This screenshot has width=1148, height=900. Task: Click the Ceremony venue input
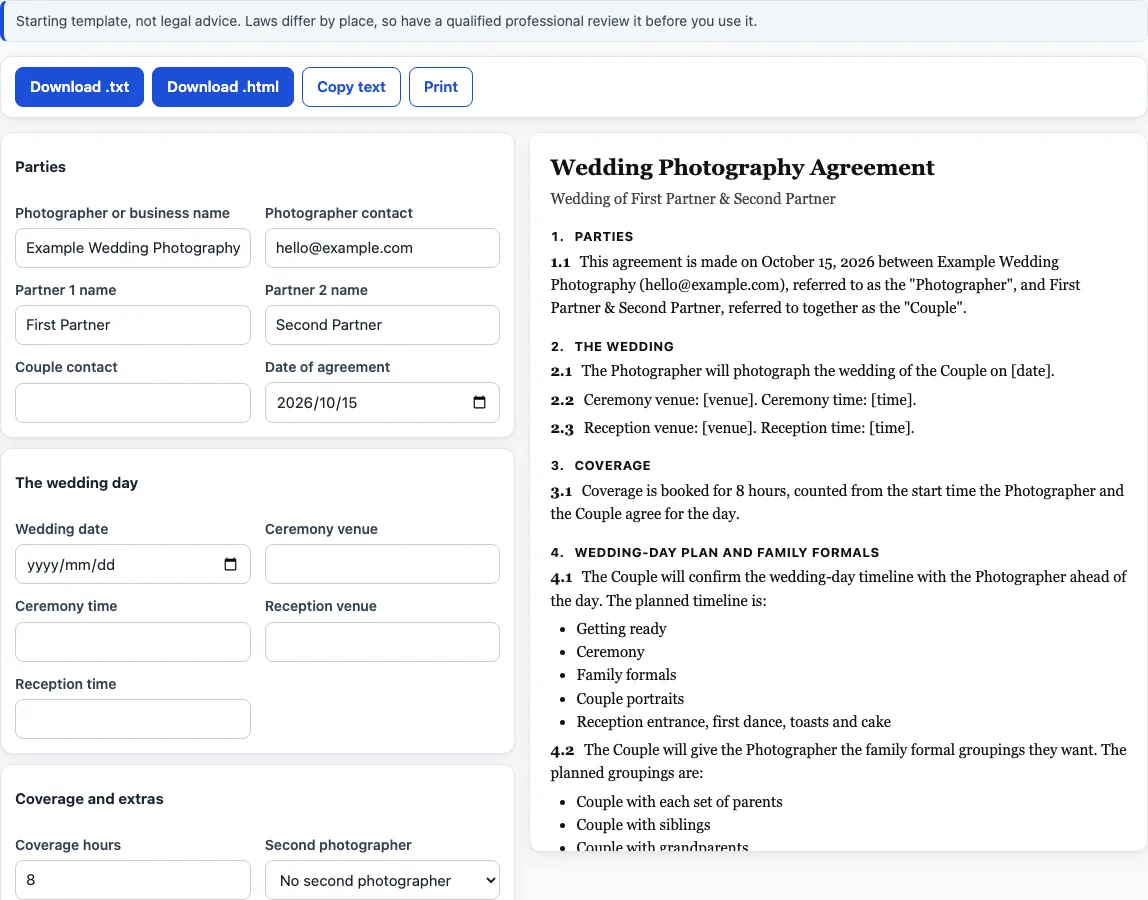coord(382,564)
